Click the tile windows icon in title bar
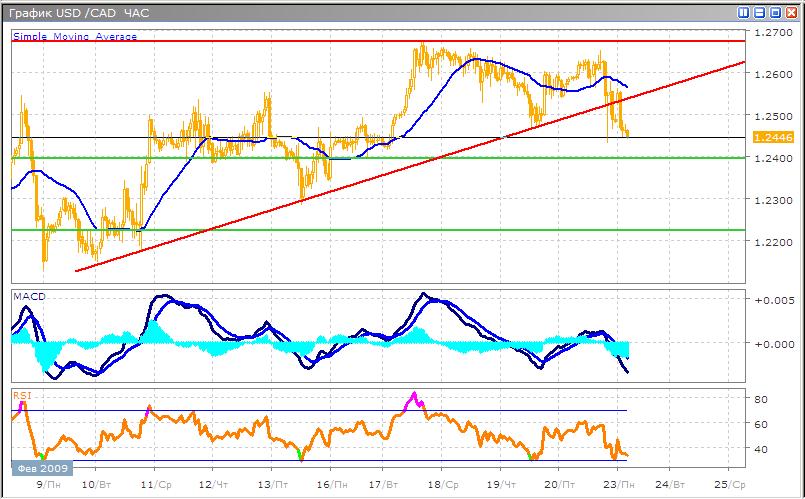This screenshot has width=805, height=499. 743,13
